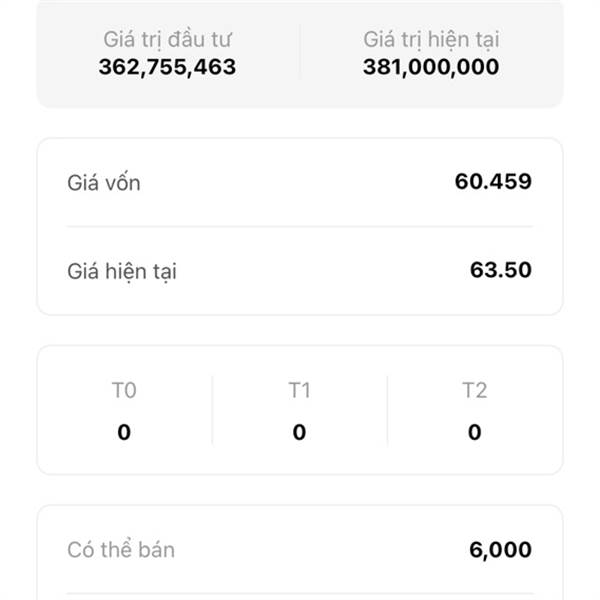Viewport: 600px width, 600px height.
Task: Tap the T0 column header
Action: click(x=124, y=390)
